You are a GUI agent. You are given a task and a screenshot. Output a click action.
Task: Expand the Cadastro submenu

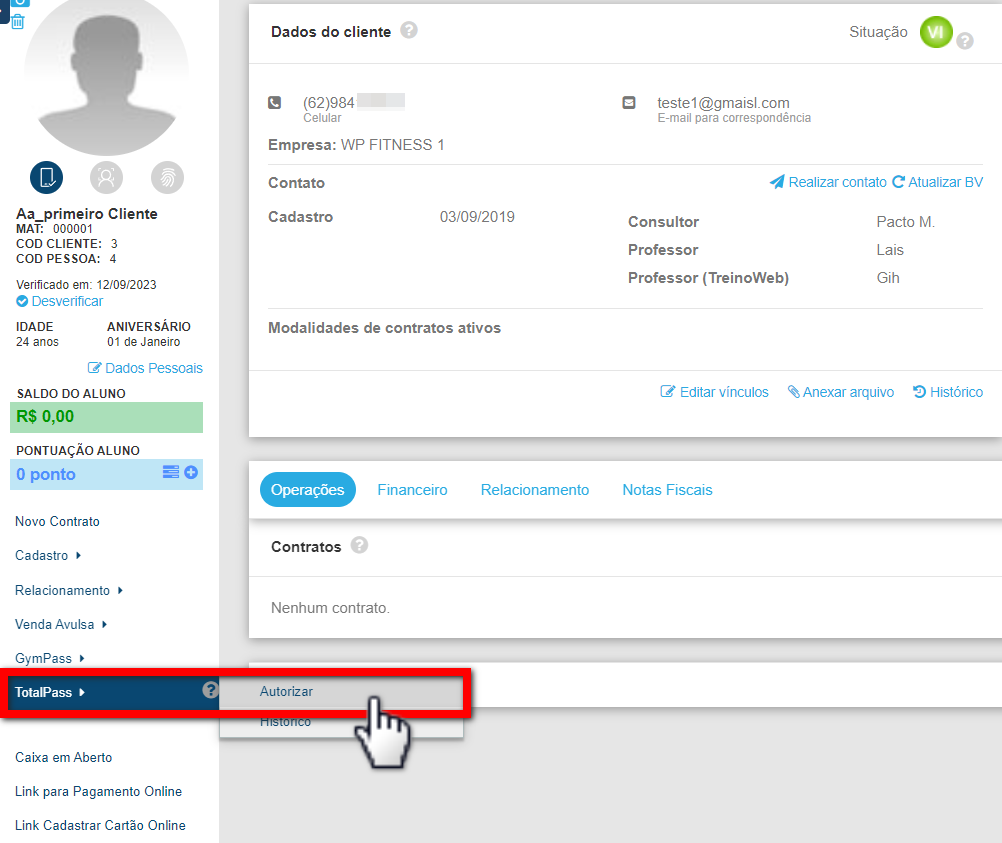(47, 555)
